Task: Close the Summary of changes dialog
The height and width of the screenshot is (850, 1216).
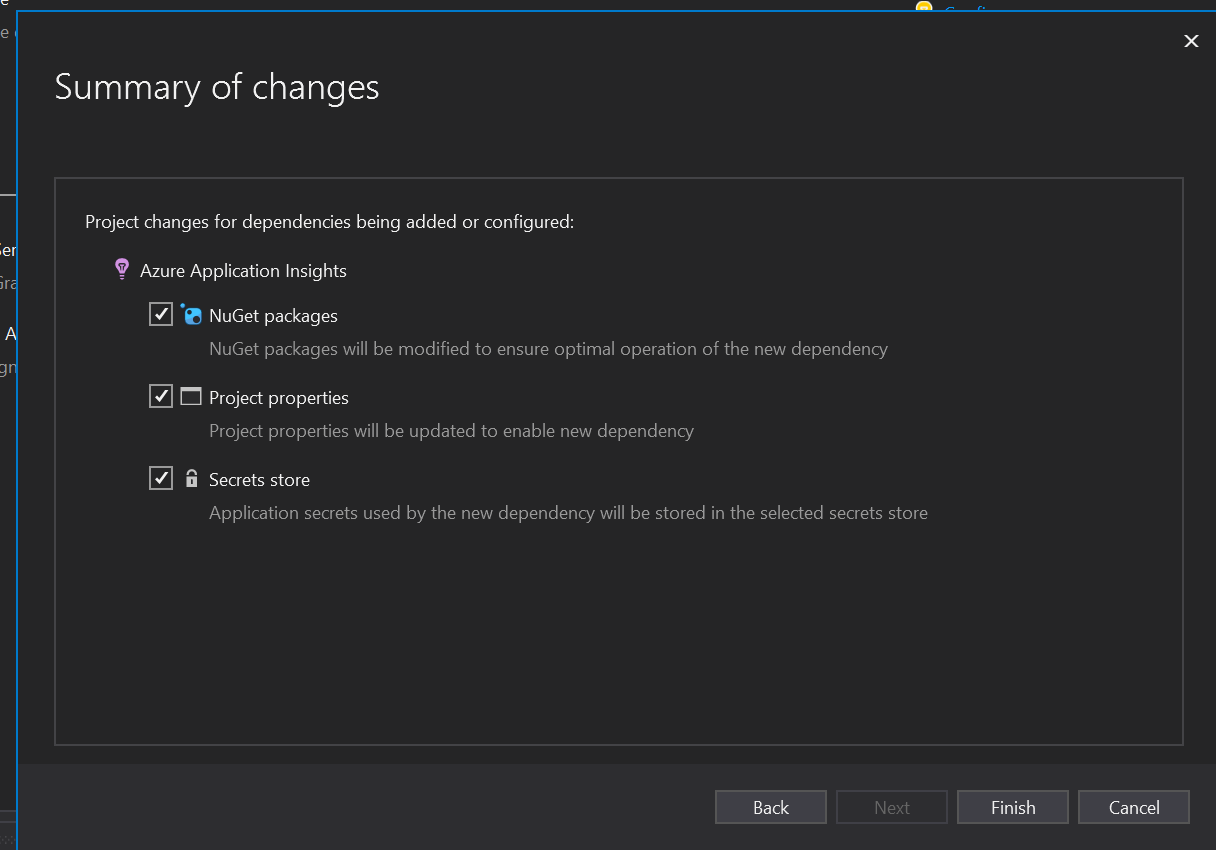Action: [x=1191, y=41]
